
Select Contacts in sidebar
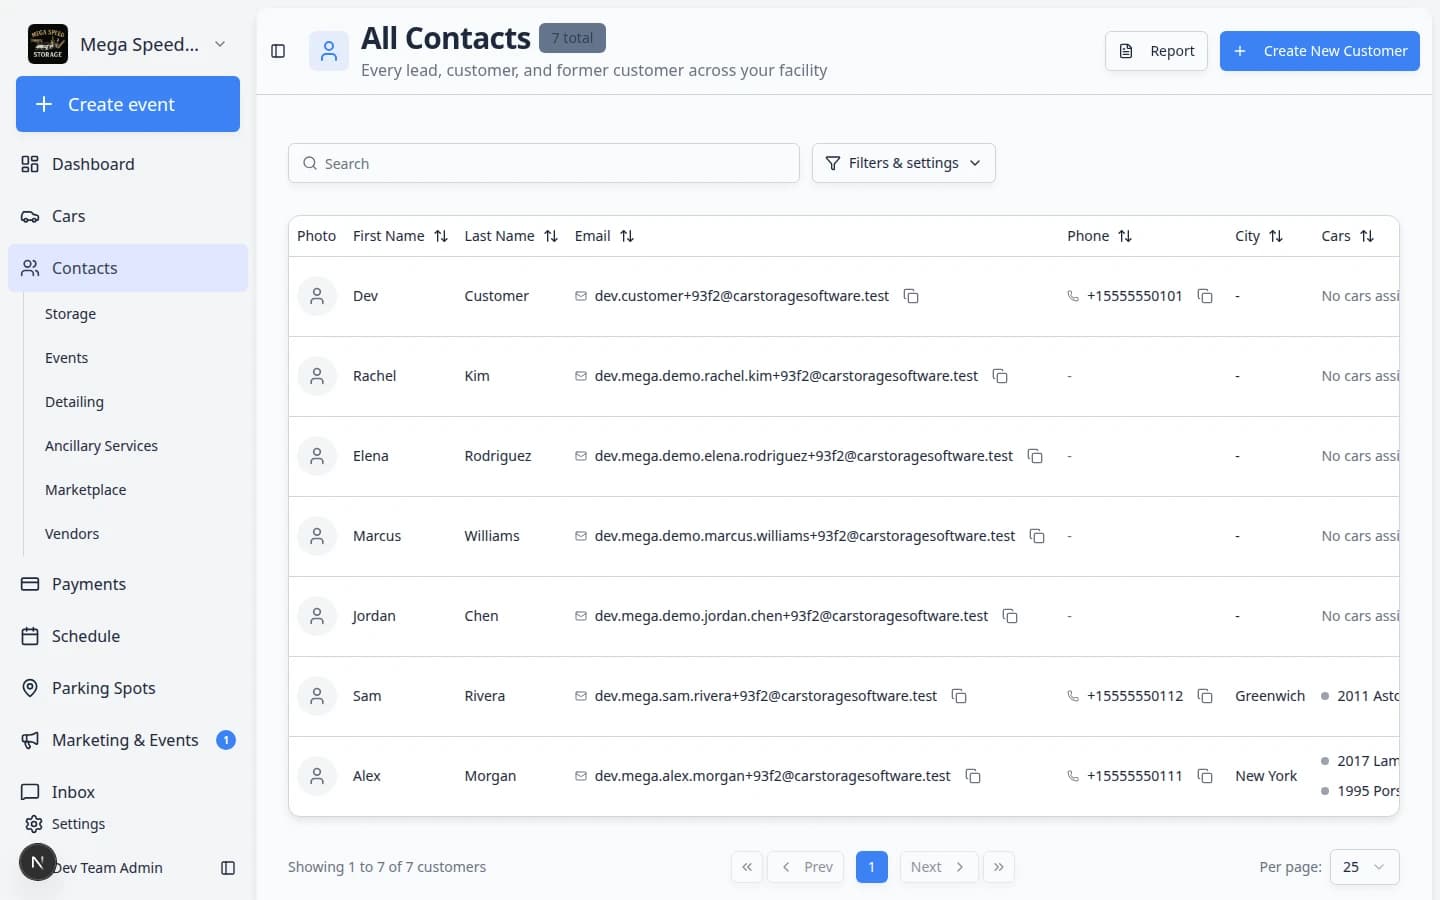[x=128, y=268]
